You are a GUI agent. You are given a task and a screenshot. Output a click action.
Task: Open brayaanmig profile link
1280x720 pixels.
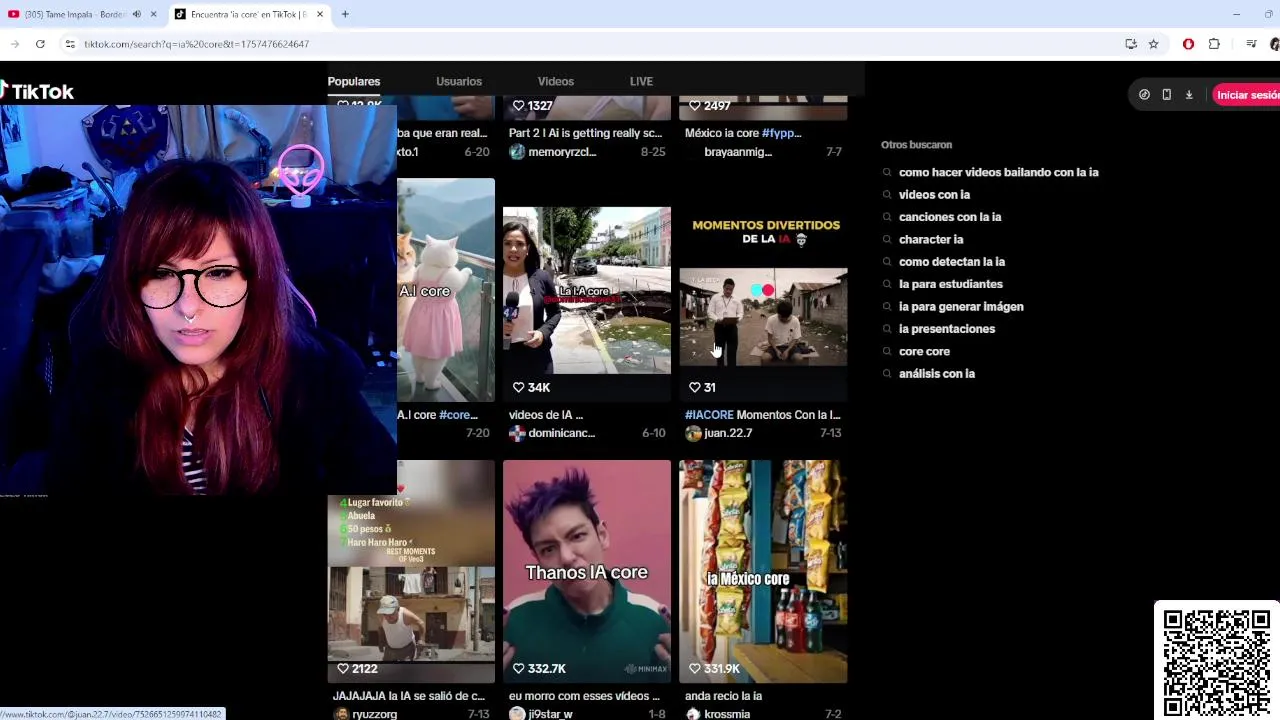point(738,152)
